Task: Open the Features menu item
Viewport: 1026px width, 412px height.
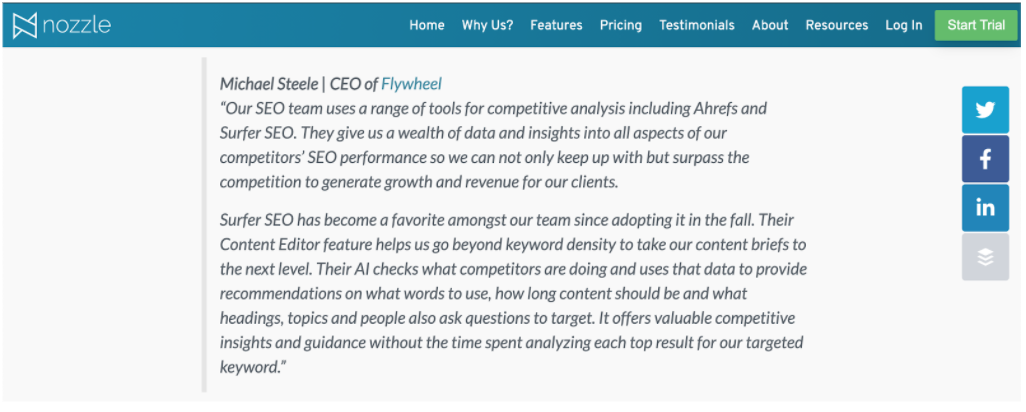Action: (x=556, y=25)
